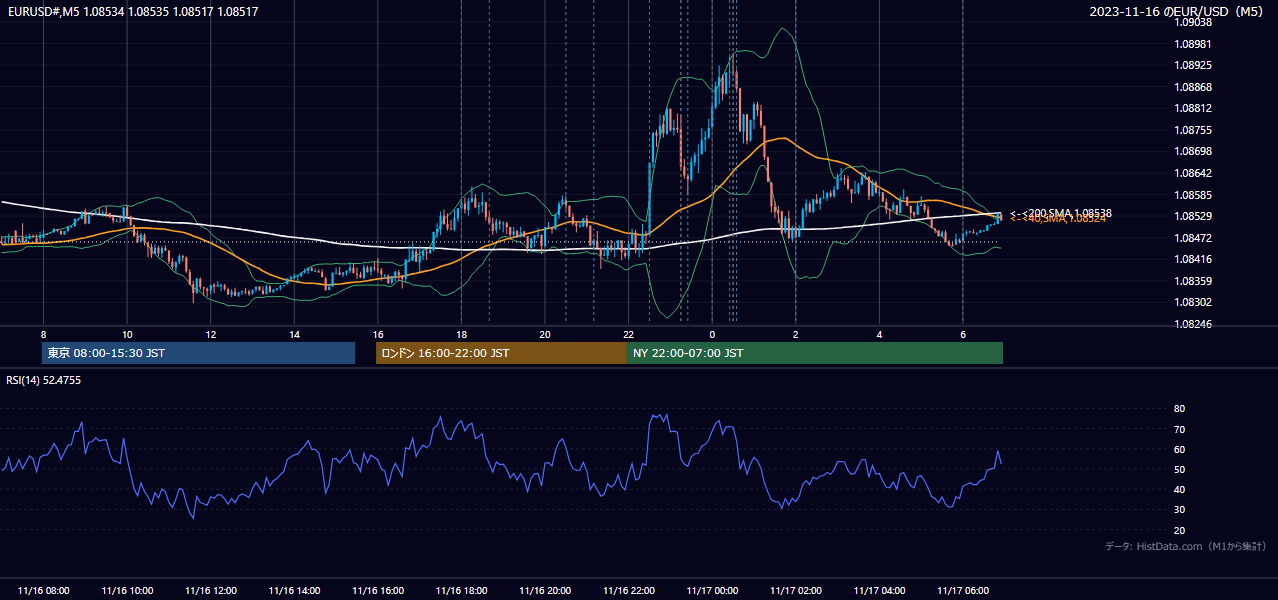Screen dimensions: 1278x600
Task: Select the NY 22:00-07:00 JST session bar
Action: pyautogui.click(x=815, y=353)
